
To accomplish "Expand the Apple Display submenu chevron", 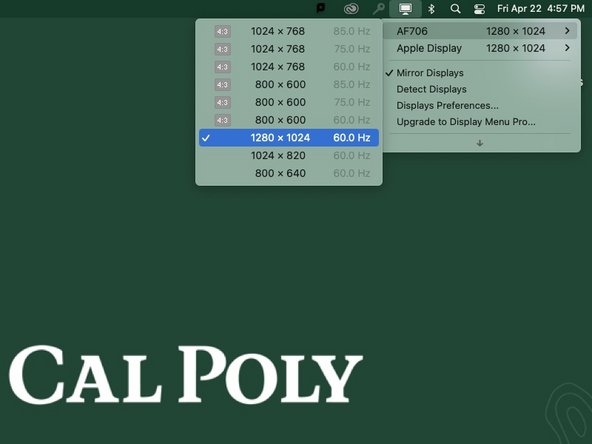I will pos(567,48).
